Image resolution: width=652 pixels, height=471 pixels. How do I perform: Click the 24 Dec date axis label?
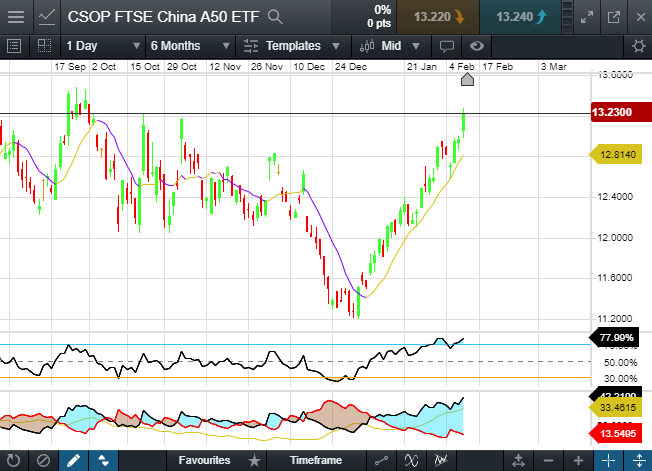[351, 67]
